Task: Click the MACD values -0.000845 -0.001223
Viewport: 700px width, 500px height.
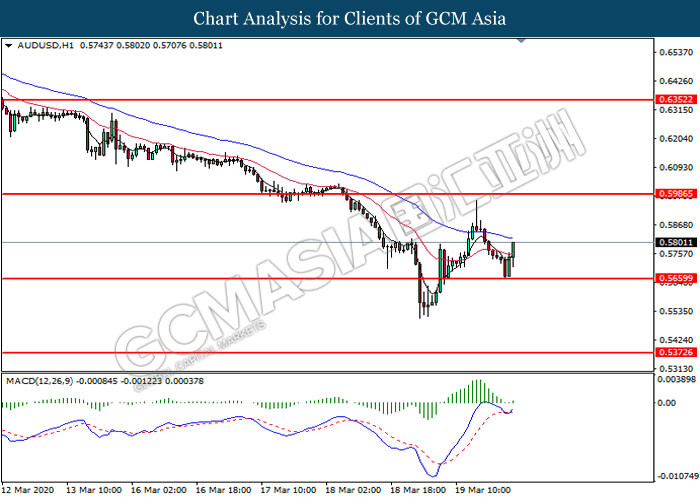Action: [119, 381]
